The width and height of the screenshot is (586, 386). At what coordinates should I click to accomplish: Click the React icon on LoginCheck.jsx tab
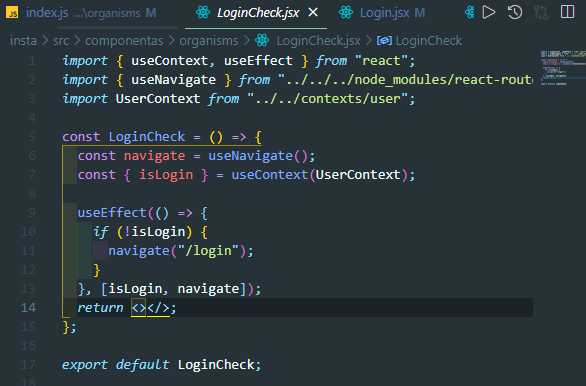click(203, 13)
